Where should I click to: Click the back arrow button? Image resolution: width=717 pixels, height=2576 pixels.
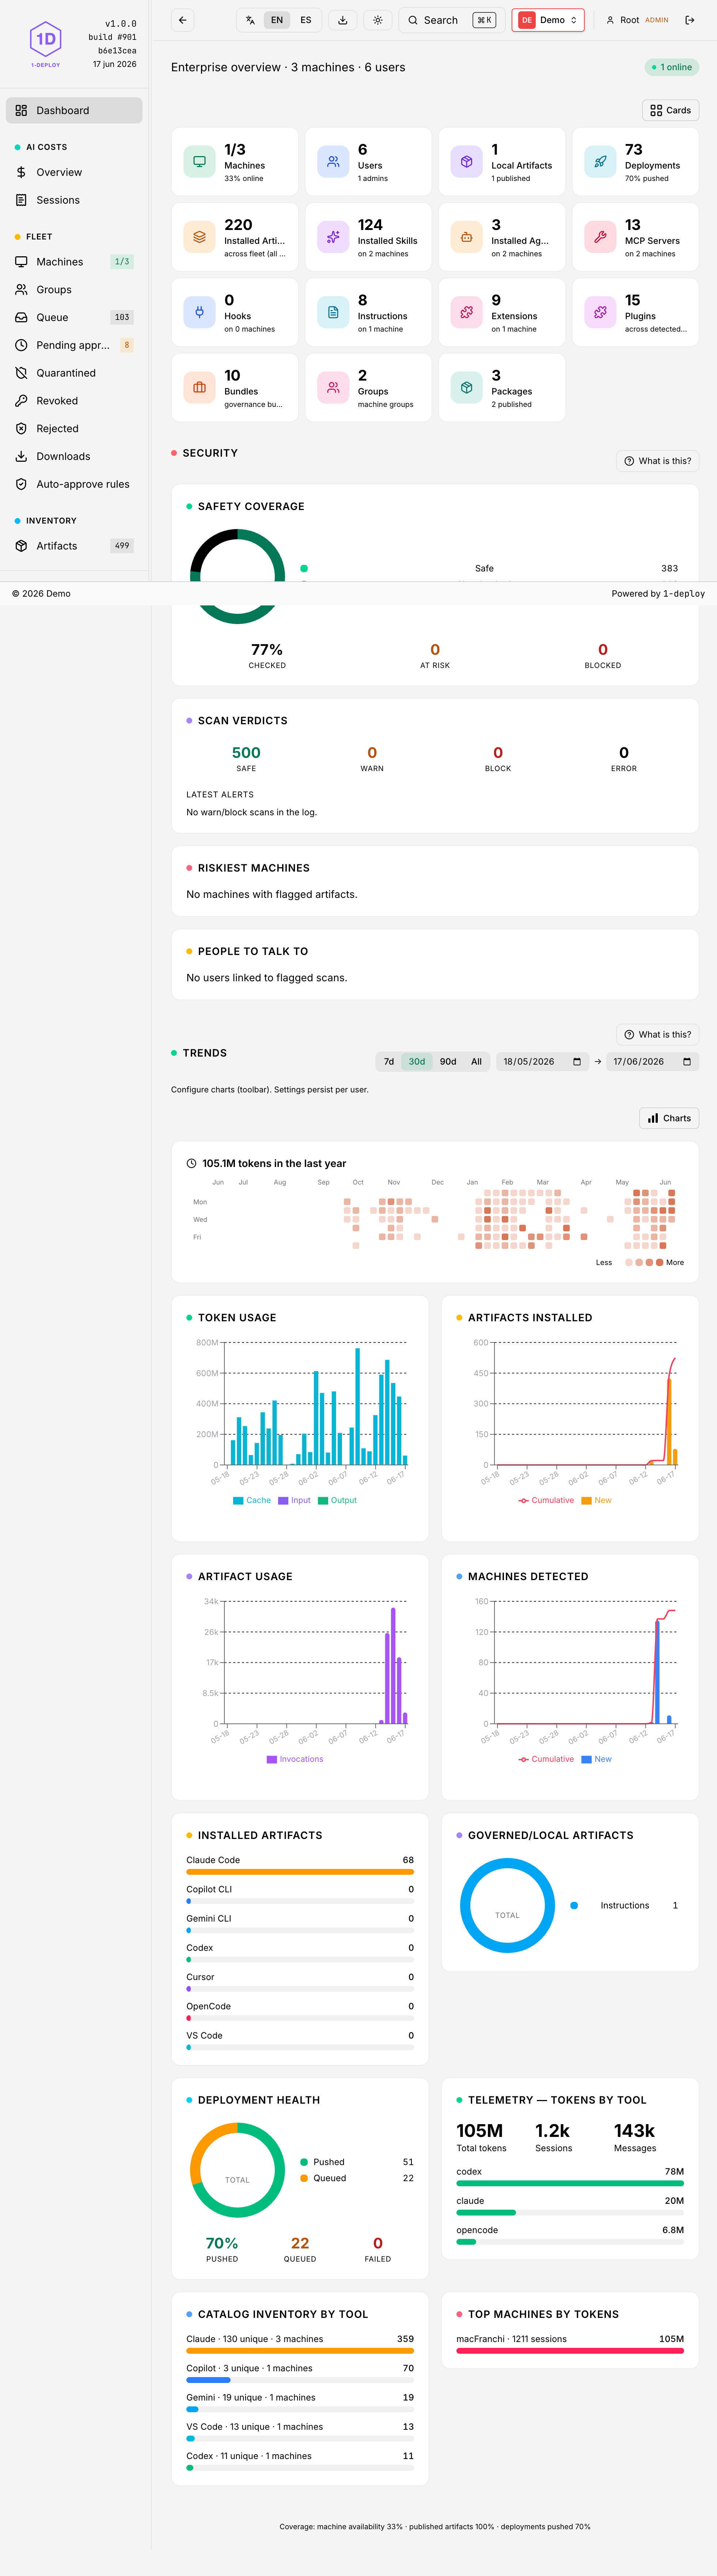(182, 20)
